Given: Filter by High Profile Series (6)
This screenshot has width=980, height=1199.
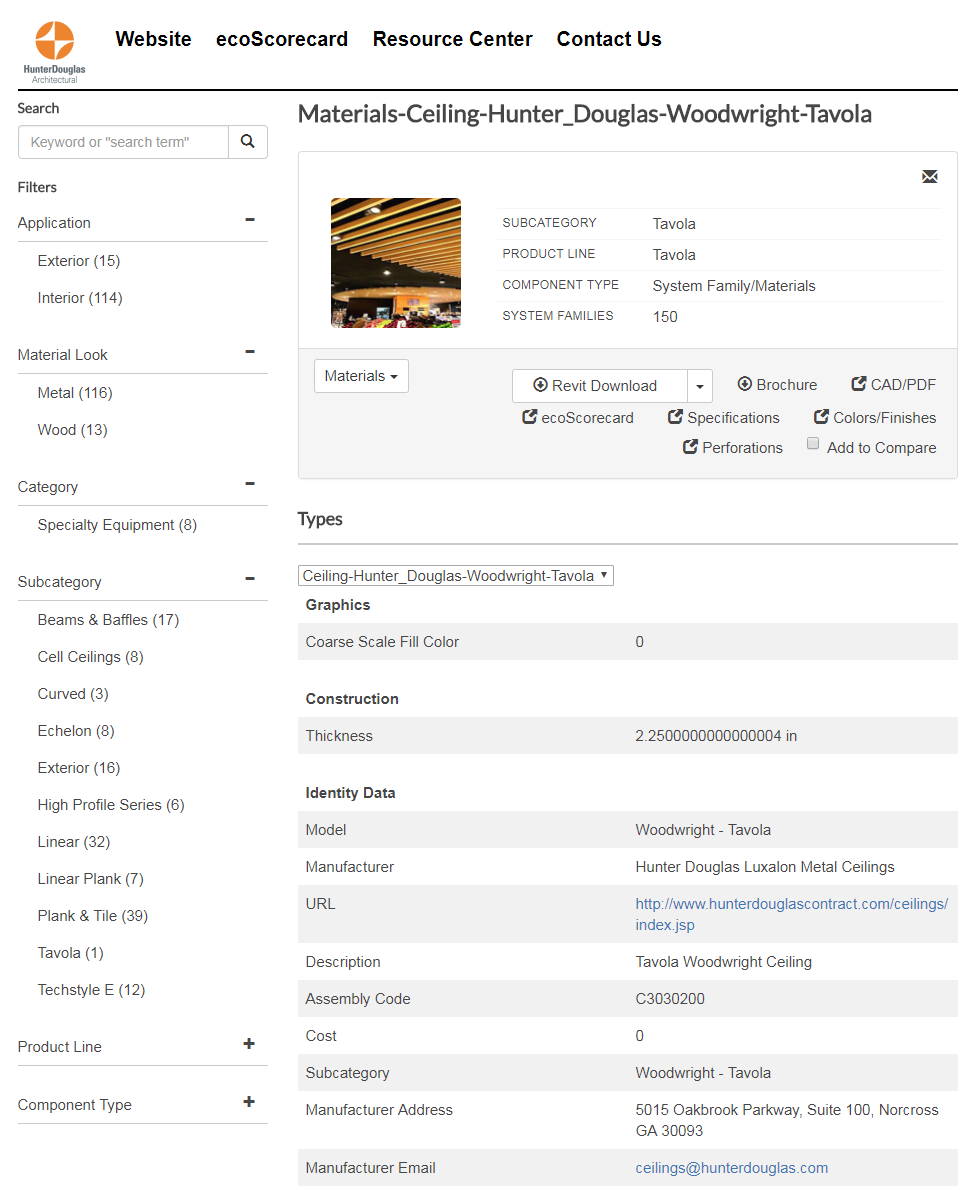Looking at the screenshot, I should (x=111, y=804).
